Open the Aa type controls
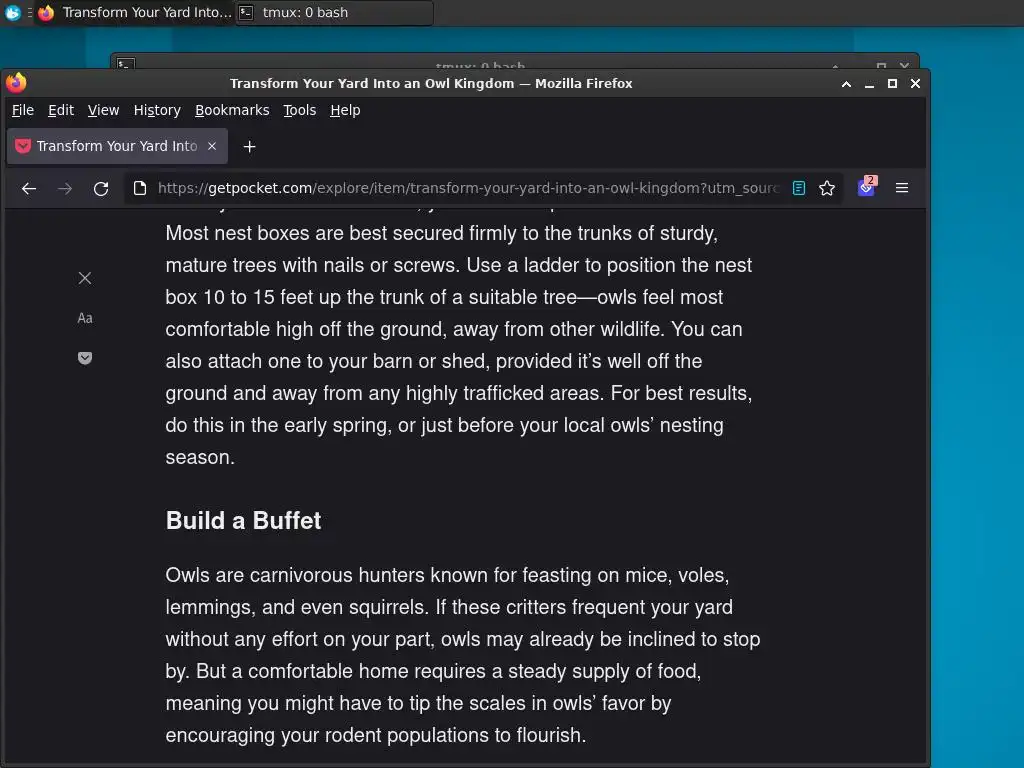Image resolution: width=1024 pixels, height=768 pixels. (85, 318)
